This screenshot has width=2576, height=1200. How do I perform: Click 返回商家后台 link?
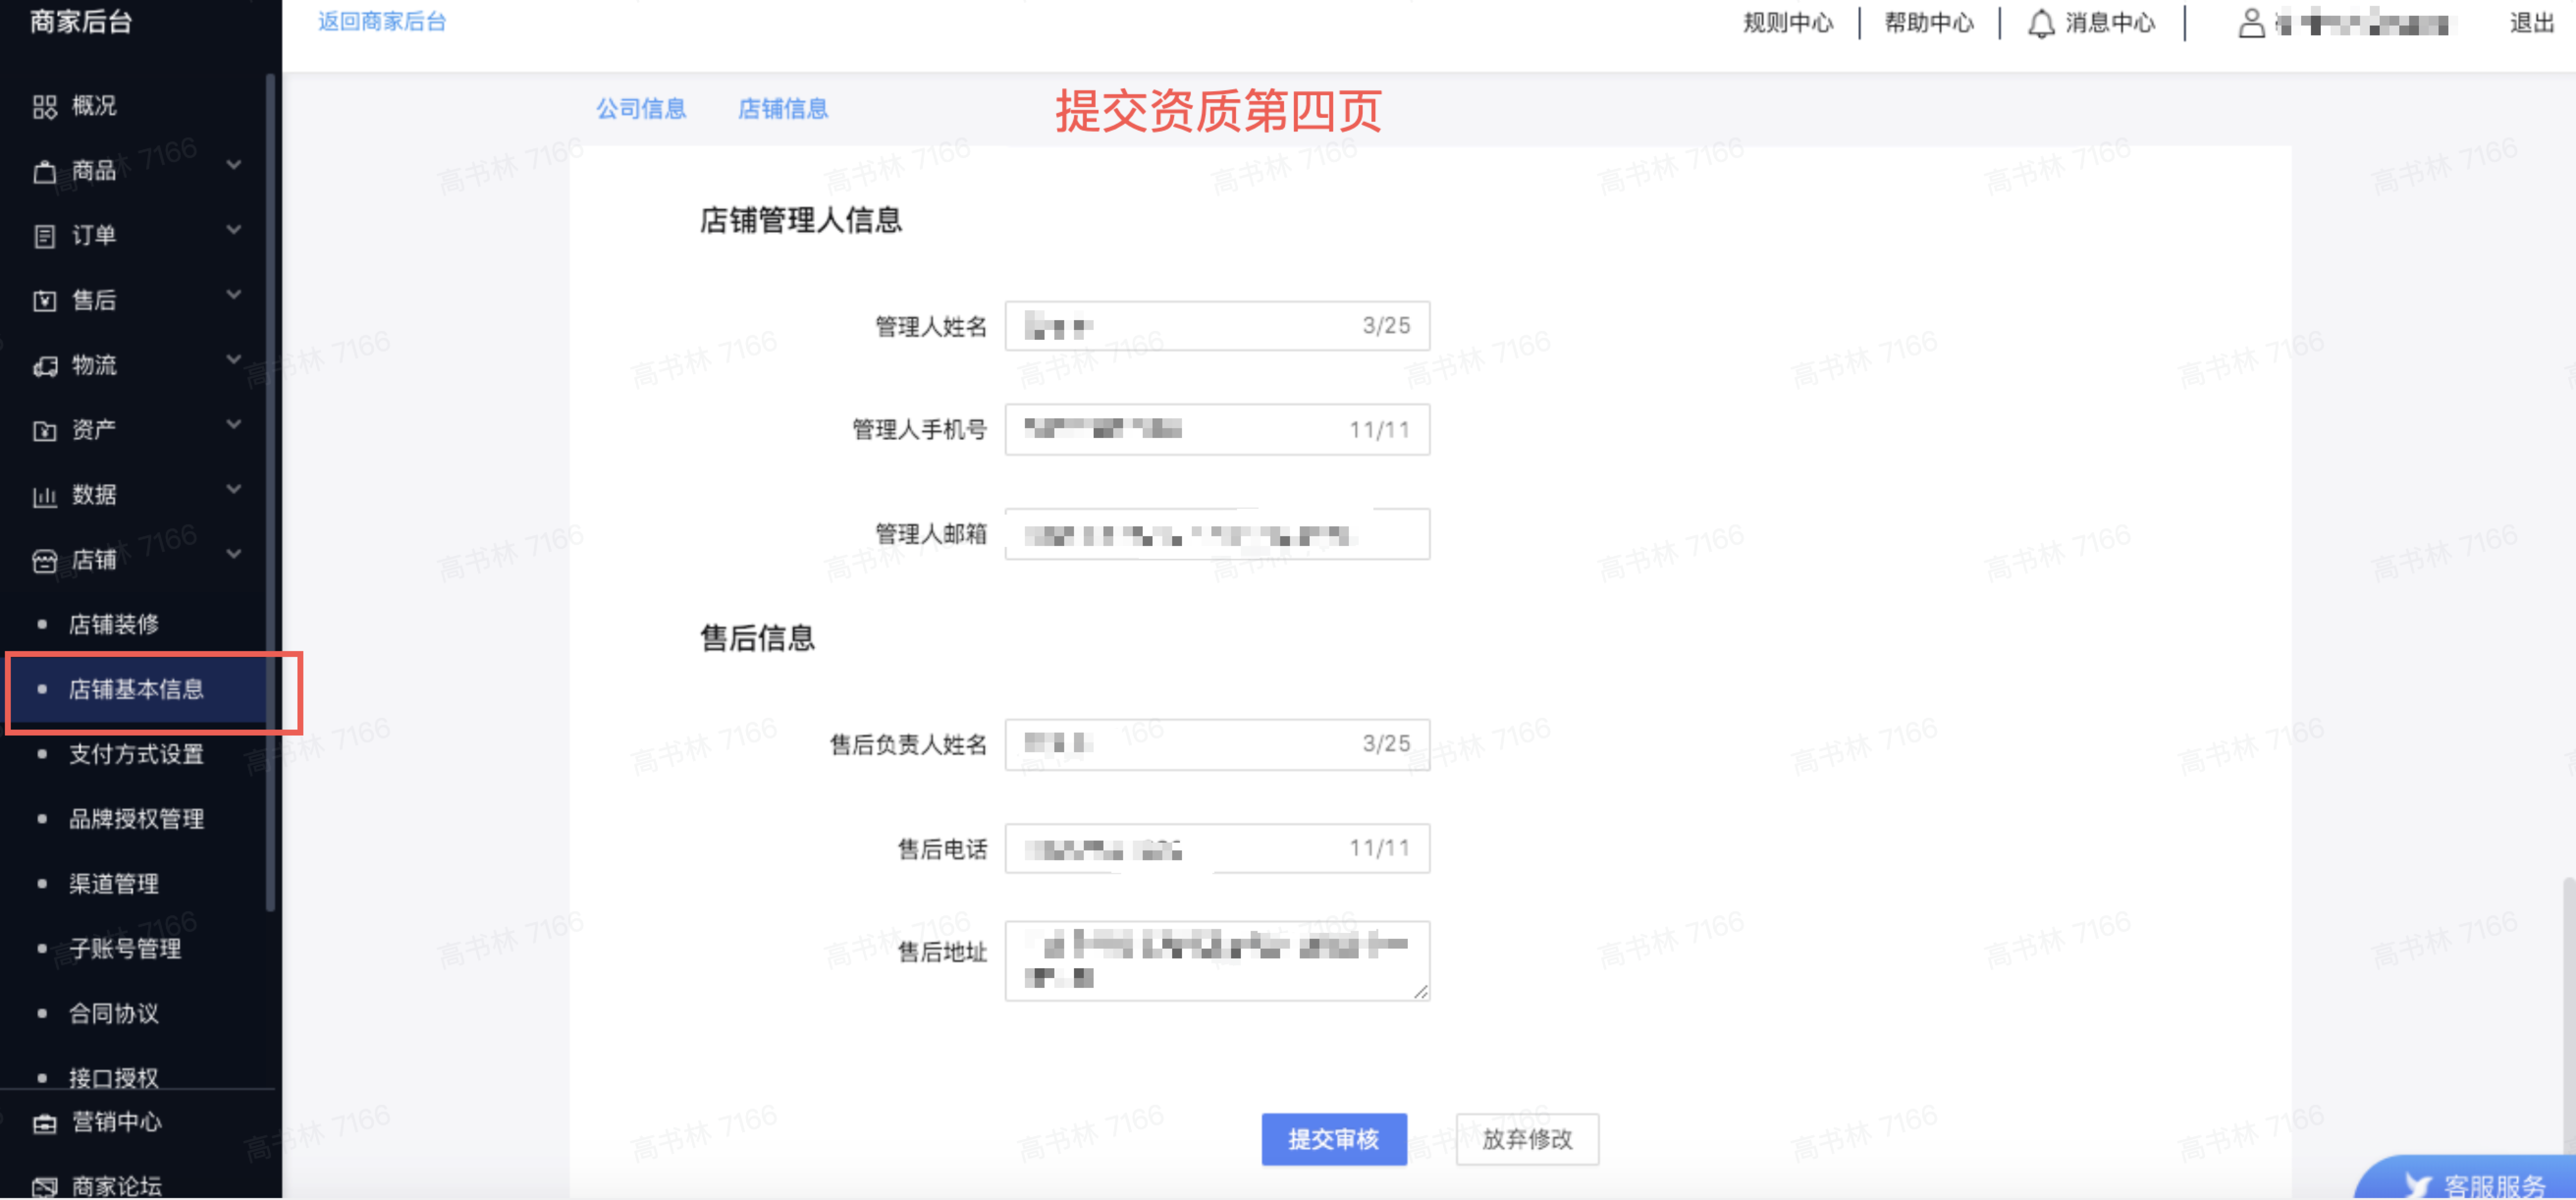(382, 22)
